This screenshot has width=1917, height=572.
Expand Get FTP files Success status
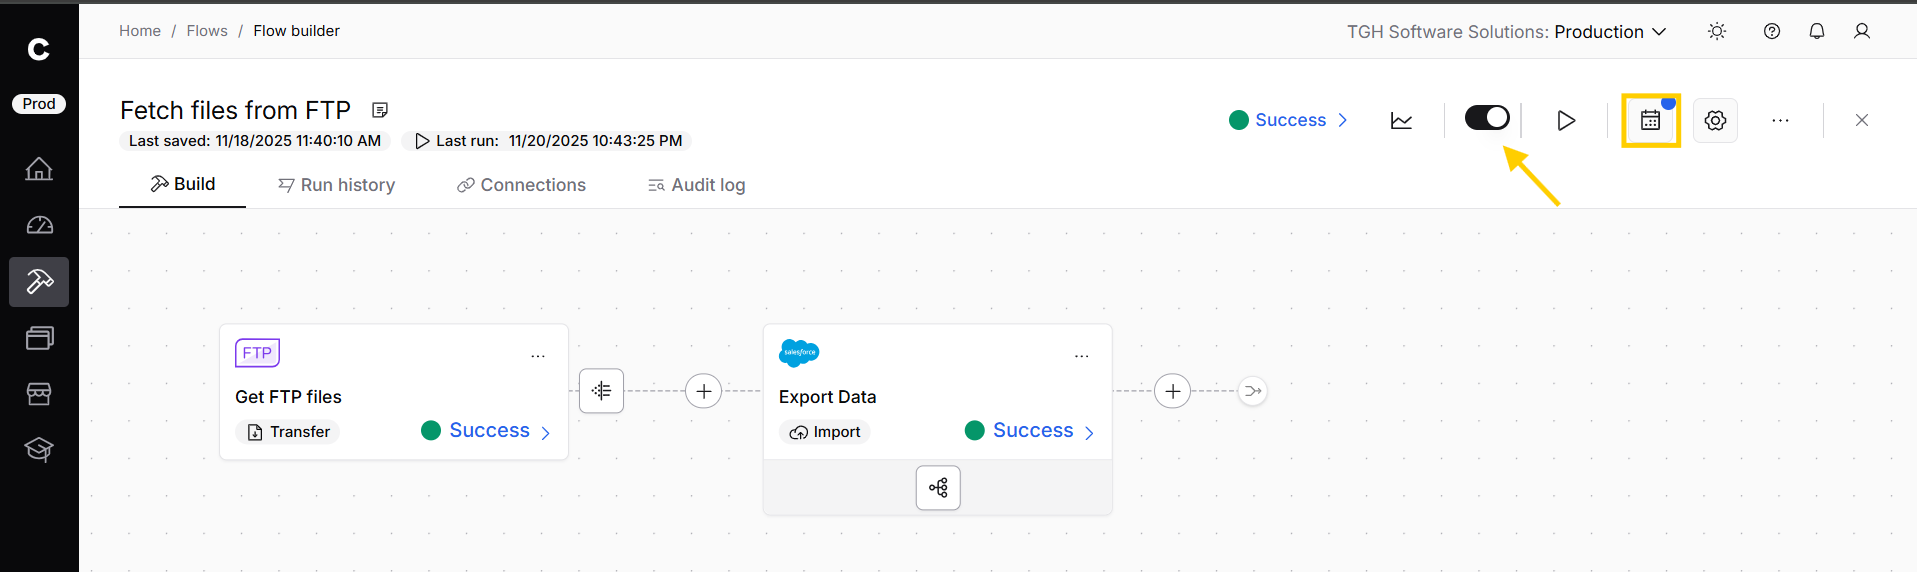[x=487, y=431]
